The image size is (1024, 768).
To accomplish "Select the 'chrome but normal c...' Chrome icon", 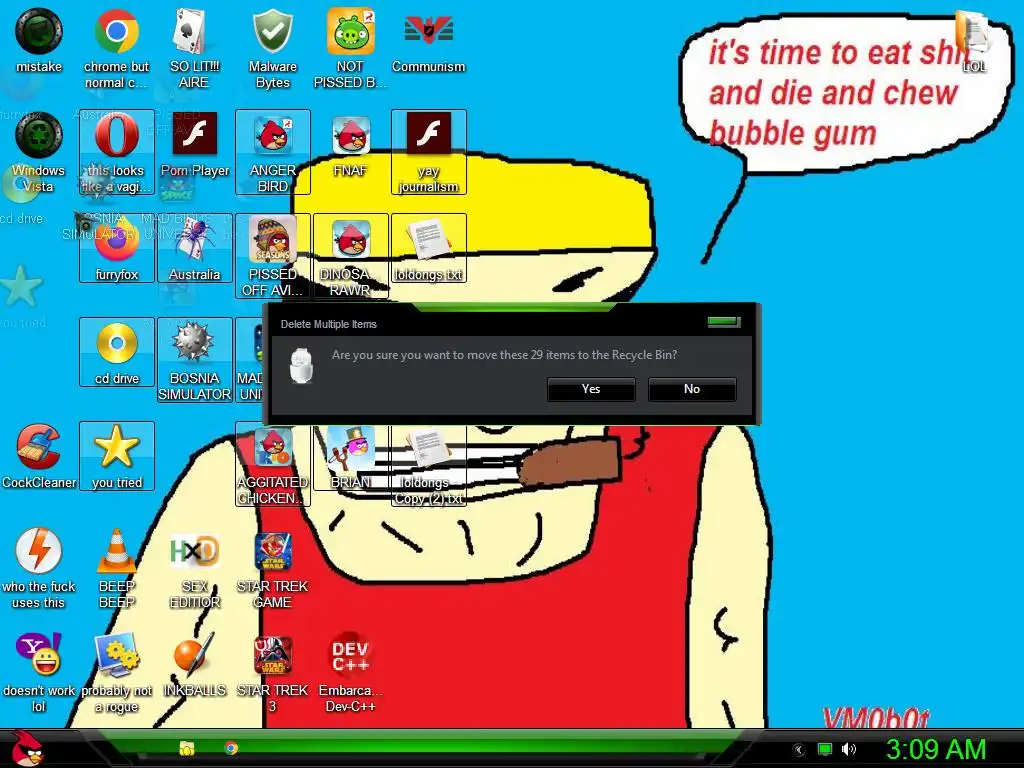I will tap(116, 48).
